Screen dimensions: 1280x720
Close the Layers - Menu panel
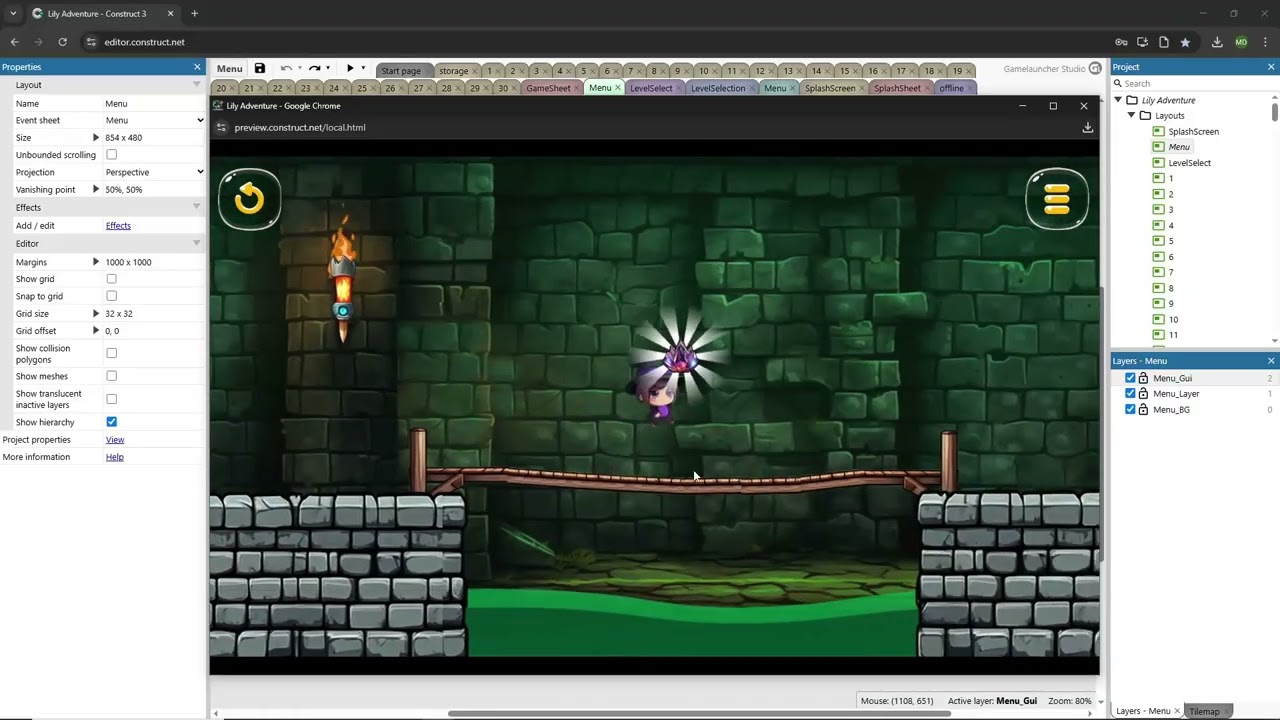coord(1271,361)
